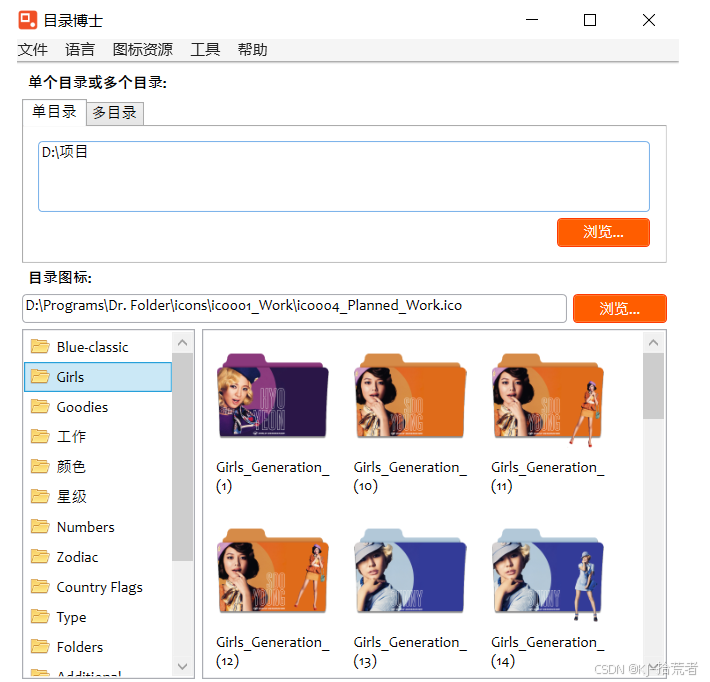Switch to the 多目录 tab
This screenshot has height=682, width=710.
115,113
